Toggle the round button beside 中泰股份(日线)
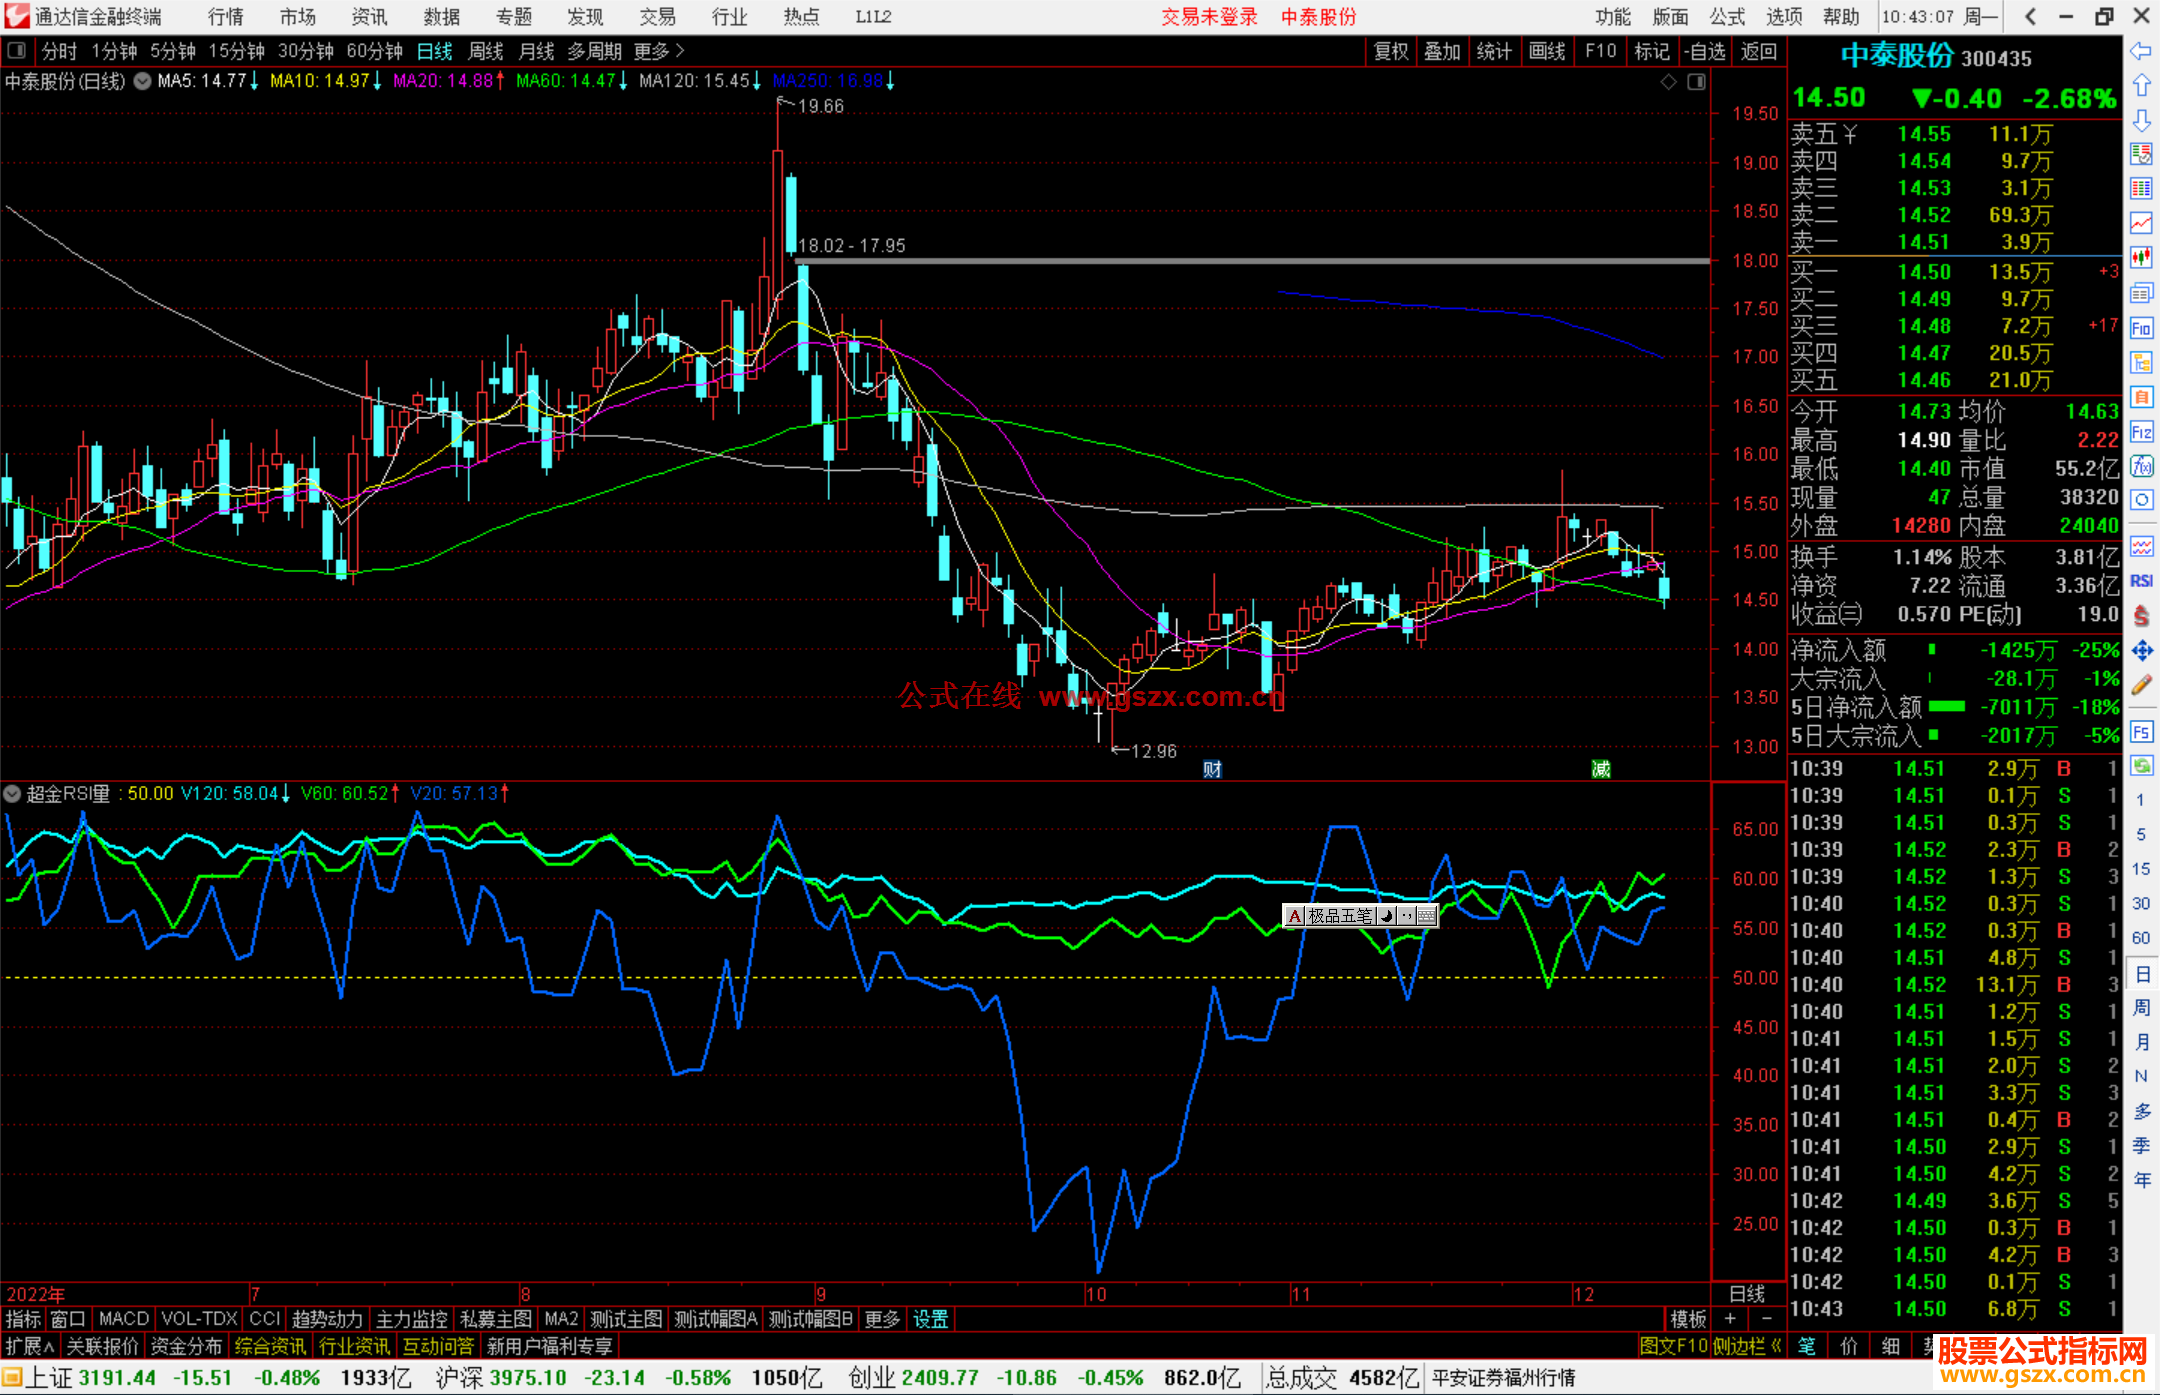 (143, 81)
